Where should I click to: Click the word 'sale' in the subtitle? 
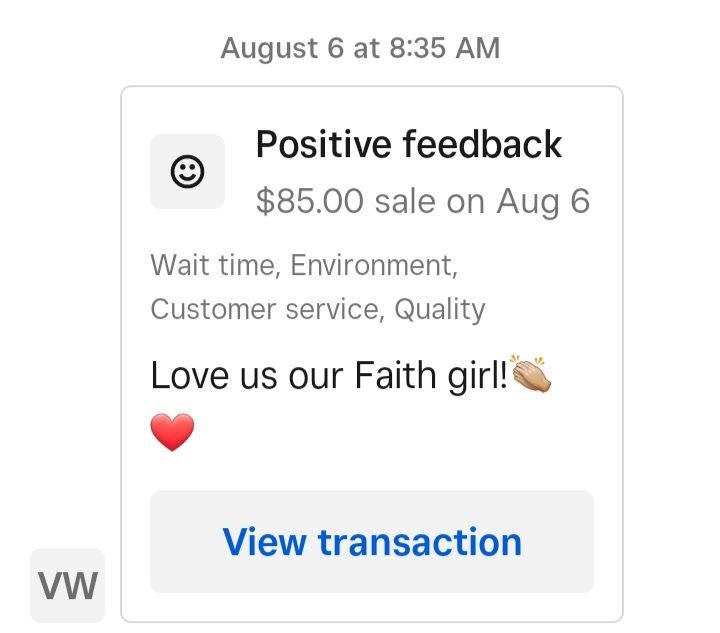[405, 202]
